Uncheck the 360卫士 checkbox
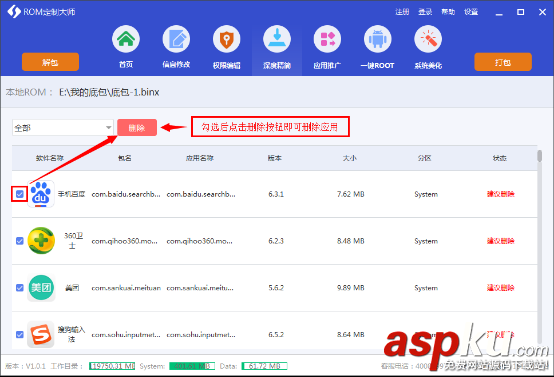 pyautogui.click(x=20, y=241)
